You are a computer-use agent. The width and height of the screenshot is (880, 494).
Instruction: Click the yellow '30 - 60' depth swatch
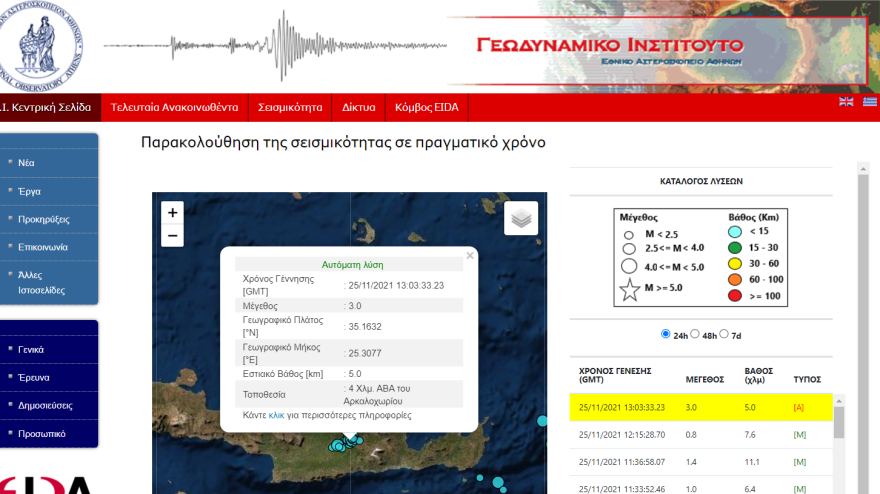pos(735,264)
